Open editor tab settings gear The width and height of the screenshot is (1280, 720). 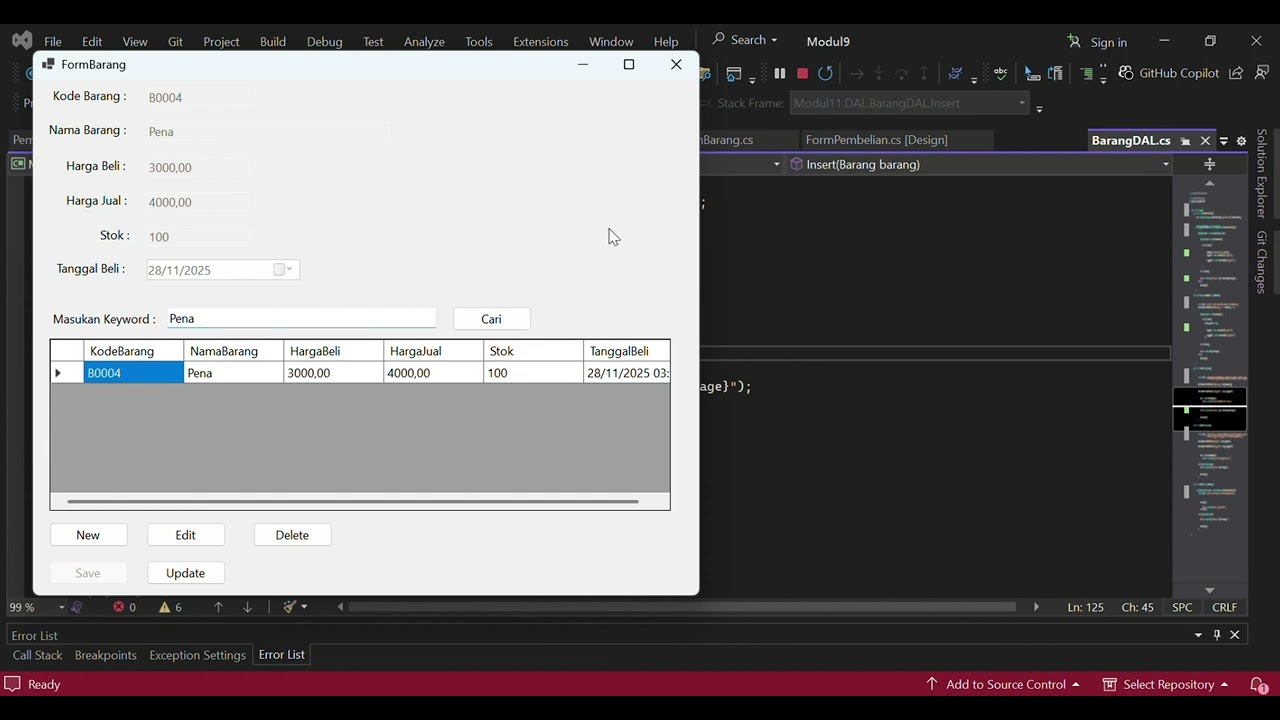click(x=1241, y=141)
